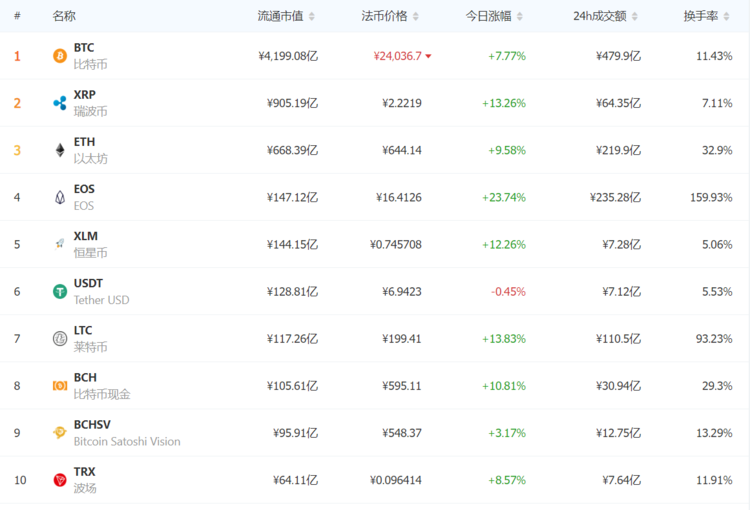This screenshot has height=510, width=750.
Task: Click TRX price ¥0.096414
Action: pos(396,480)
